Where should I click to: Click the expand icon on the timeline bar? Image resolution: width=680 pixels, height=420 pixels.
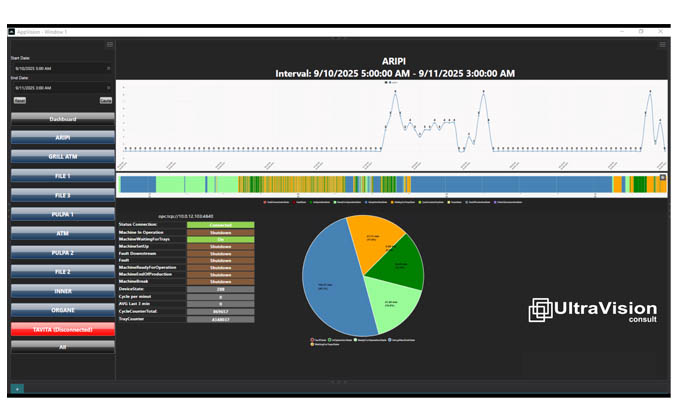click(661, 178)
